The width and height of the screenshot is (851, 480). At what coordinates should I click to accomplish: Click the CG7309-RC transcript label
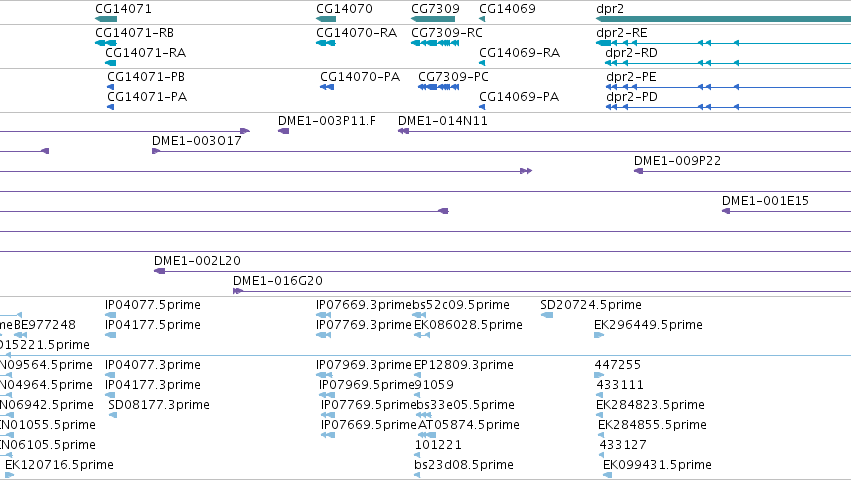(x=447, y=33)
